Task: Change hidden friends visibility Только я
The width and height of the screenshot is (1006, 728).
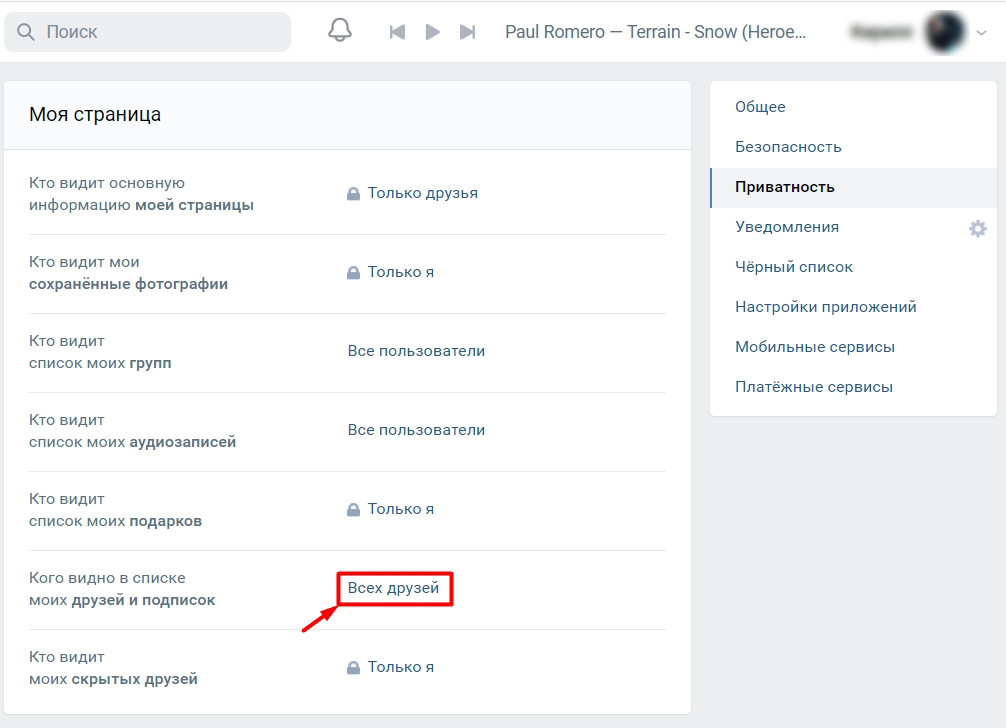Action: tap(400, 667)
